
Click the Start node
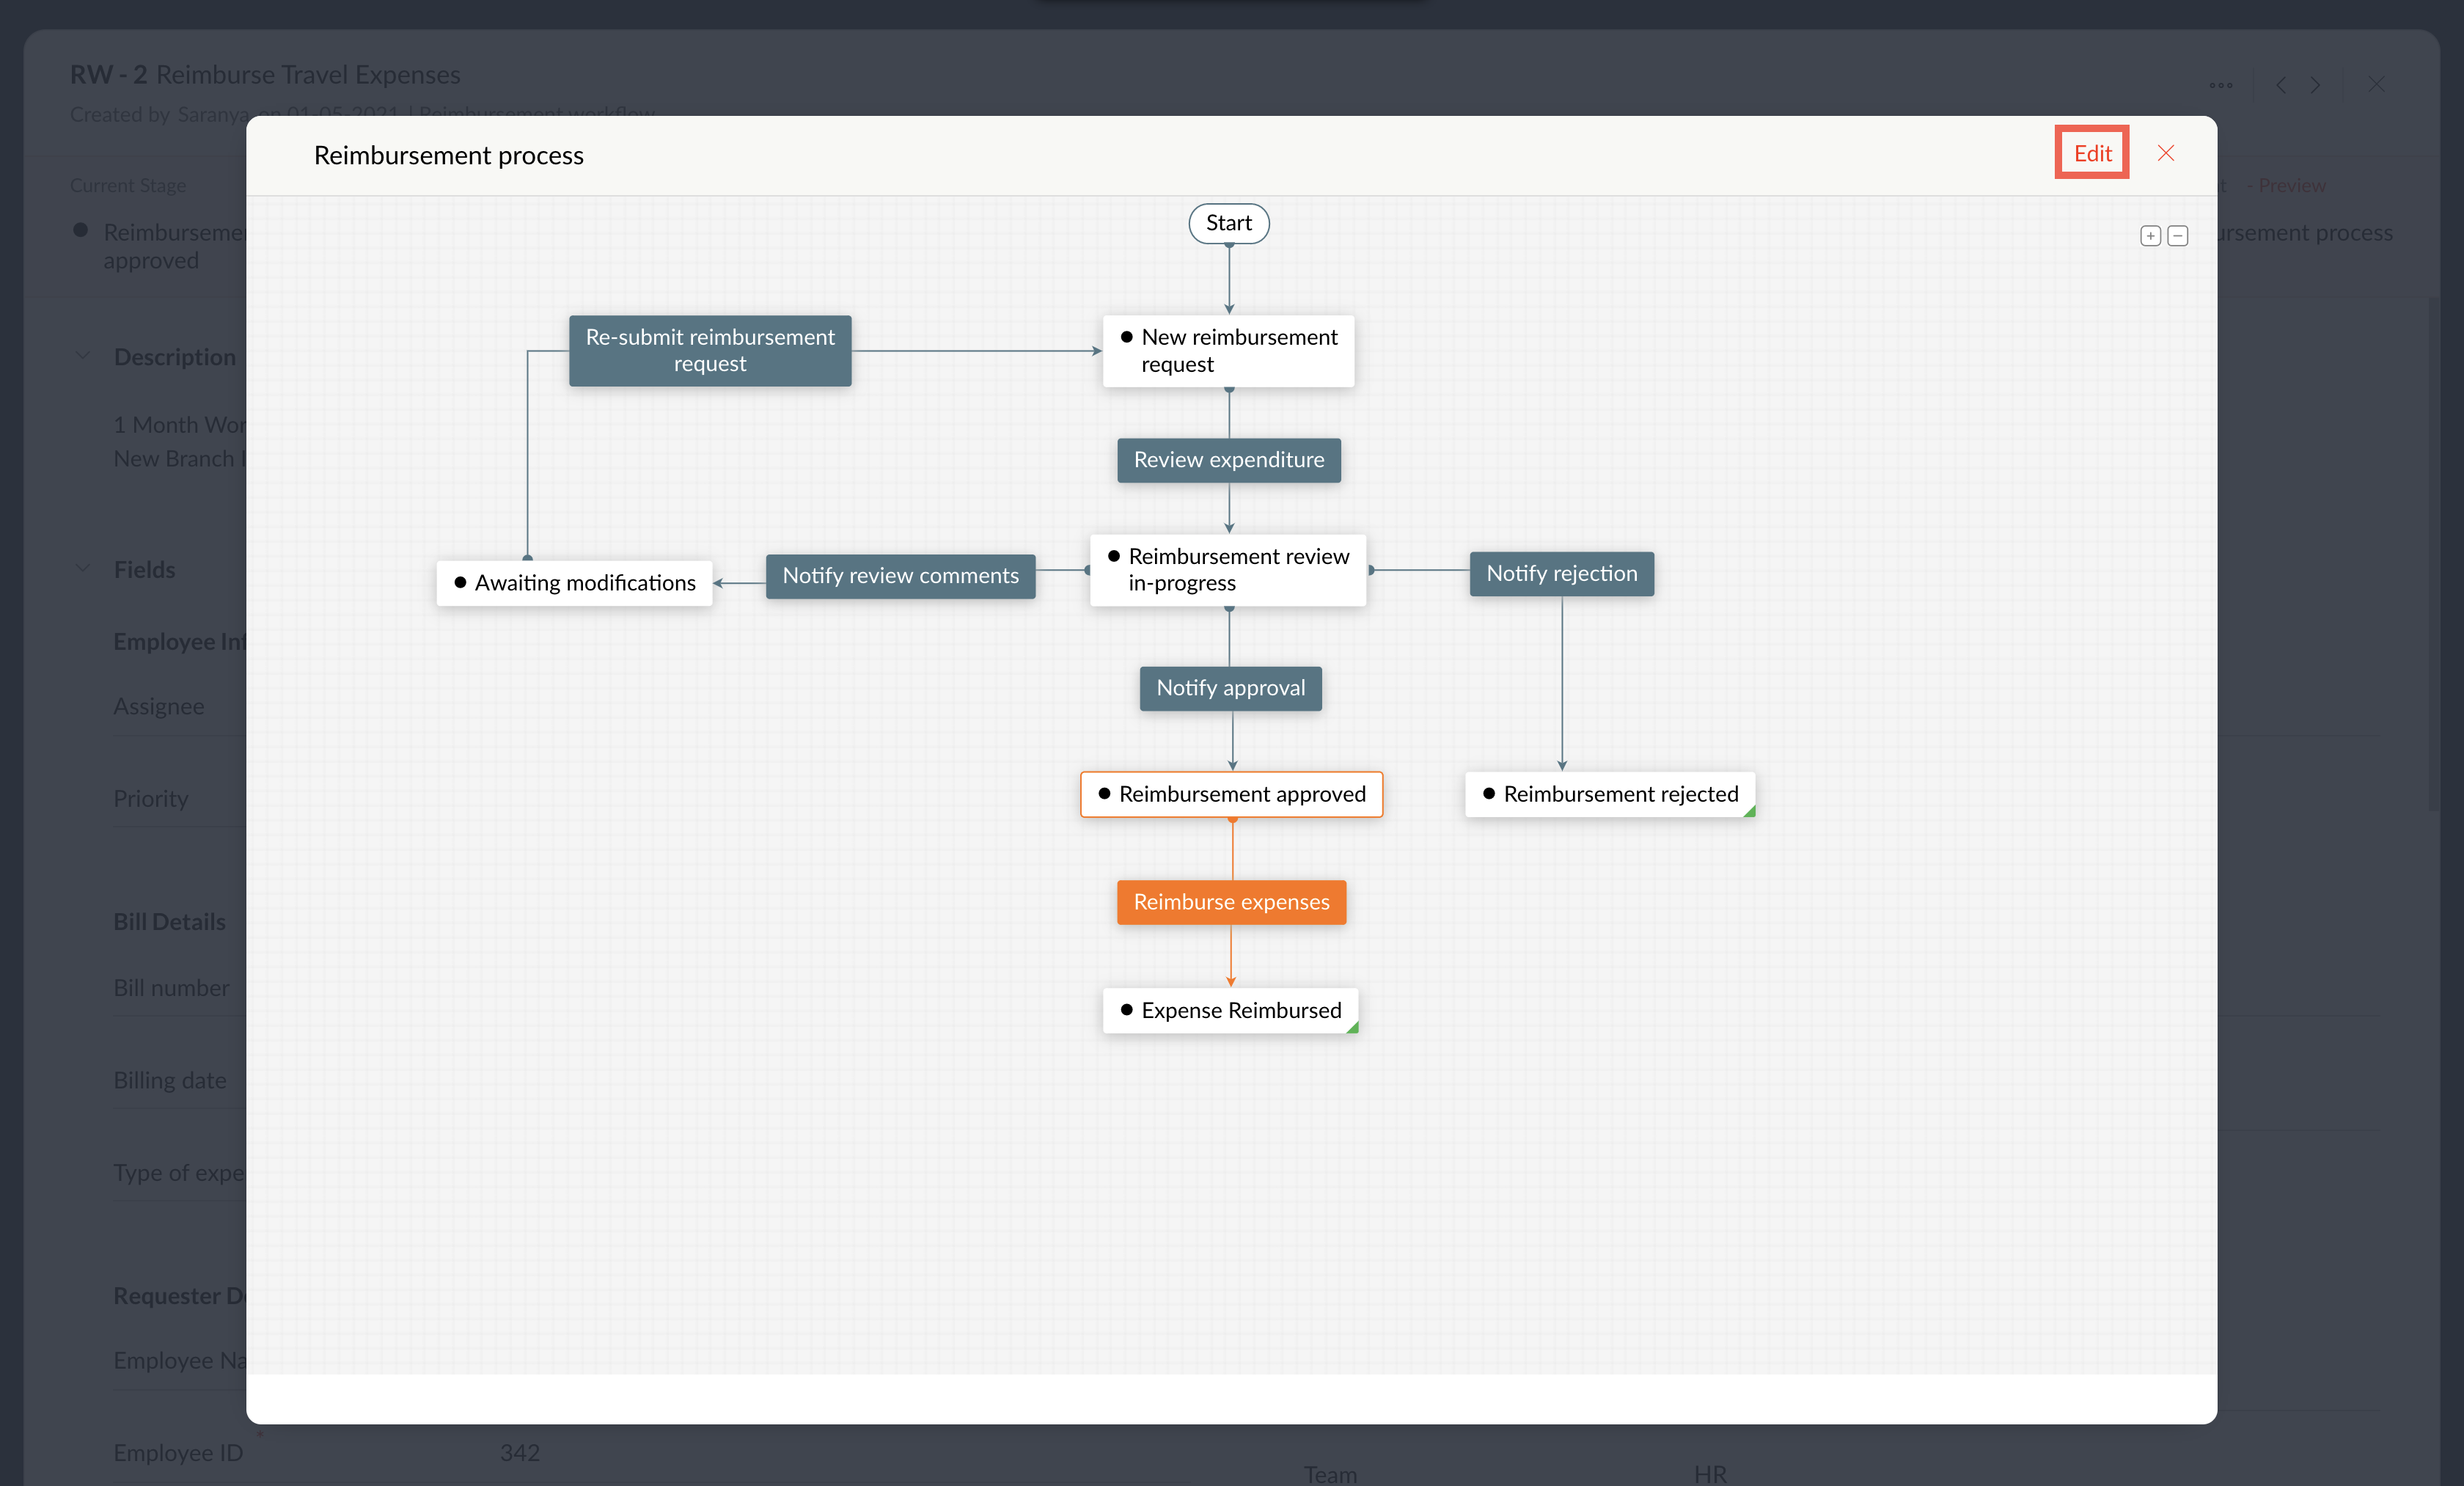click(1228, 223)
